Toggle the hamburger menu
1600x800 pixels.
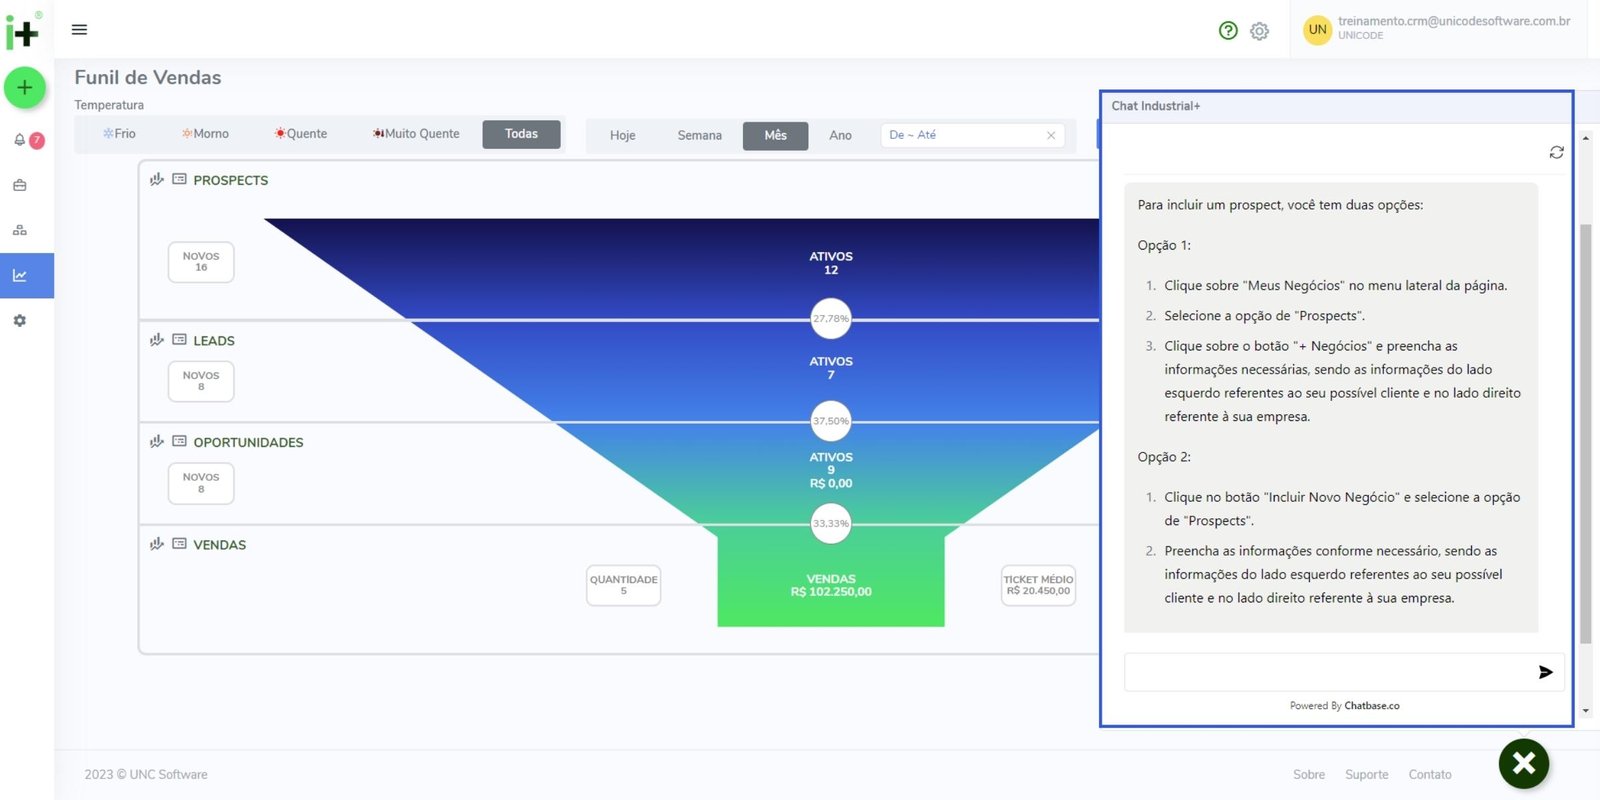80,30
